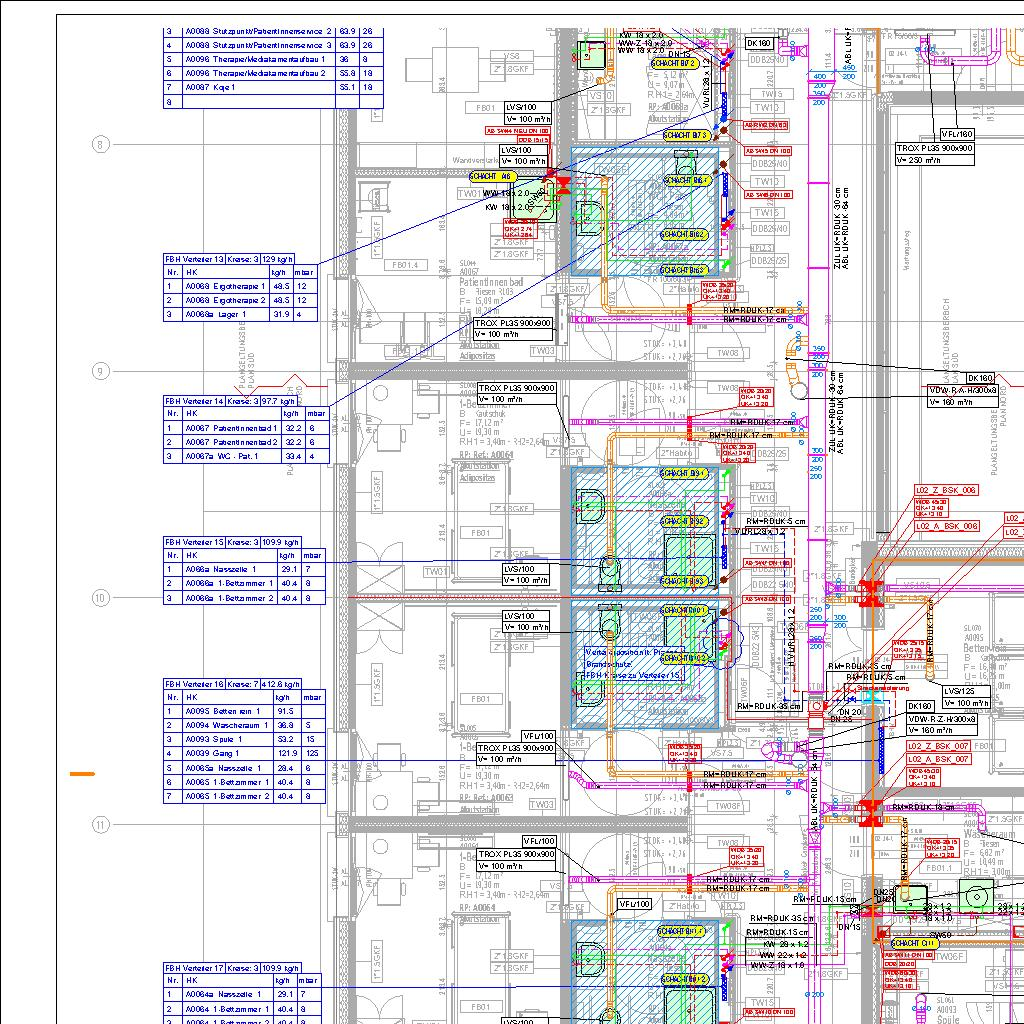The height and width of the screenshot is (1024, 1024).
Task: Click the red L02_A_BSK_006 tag
Action: click(x=946, y=526)
